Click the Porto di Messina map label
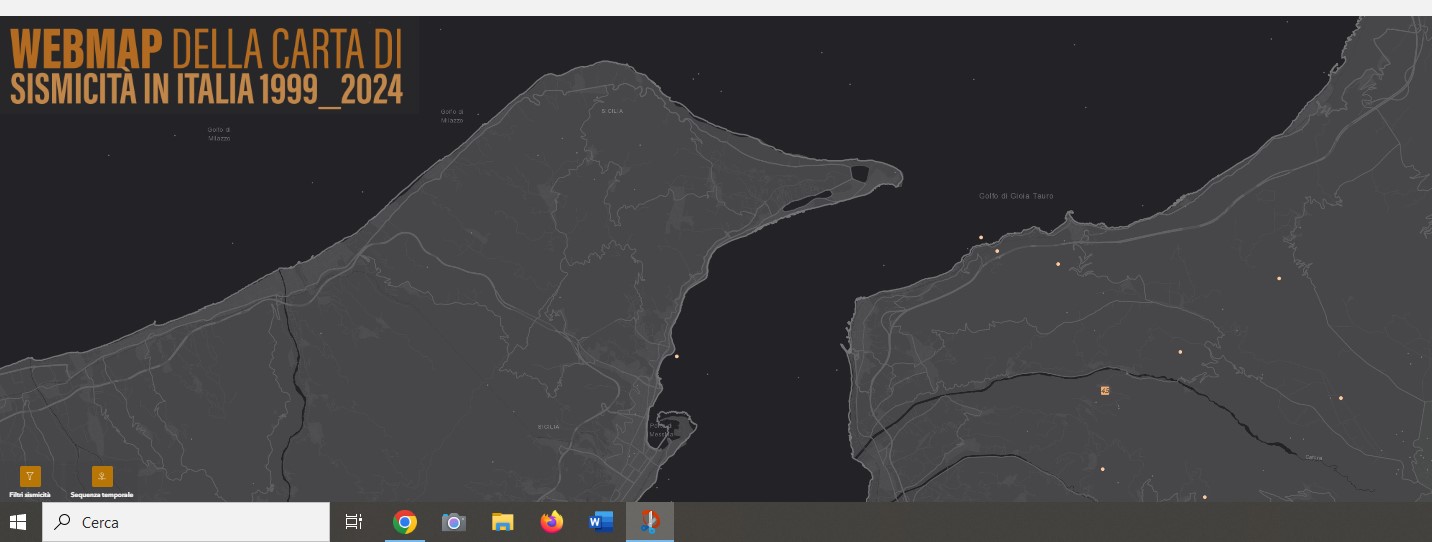 click(x=660, y=429)
